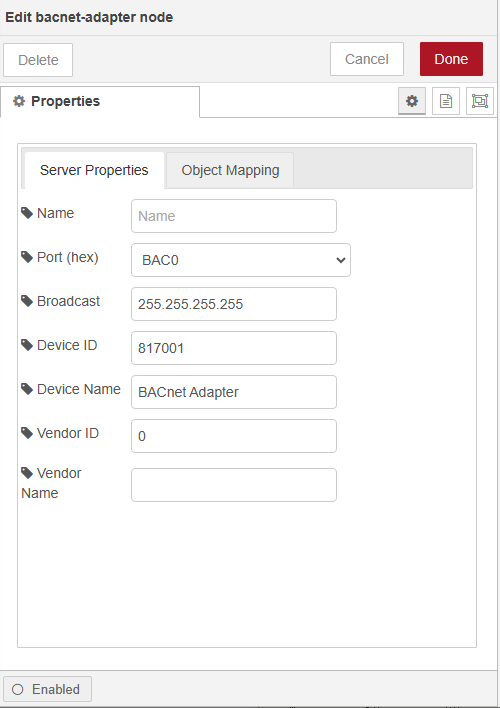This screenshot has height=708, width=500.
Task: Toggle the Enabled node state button
Action: tap(47, 689)
